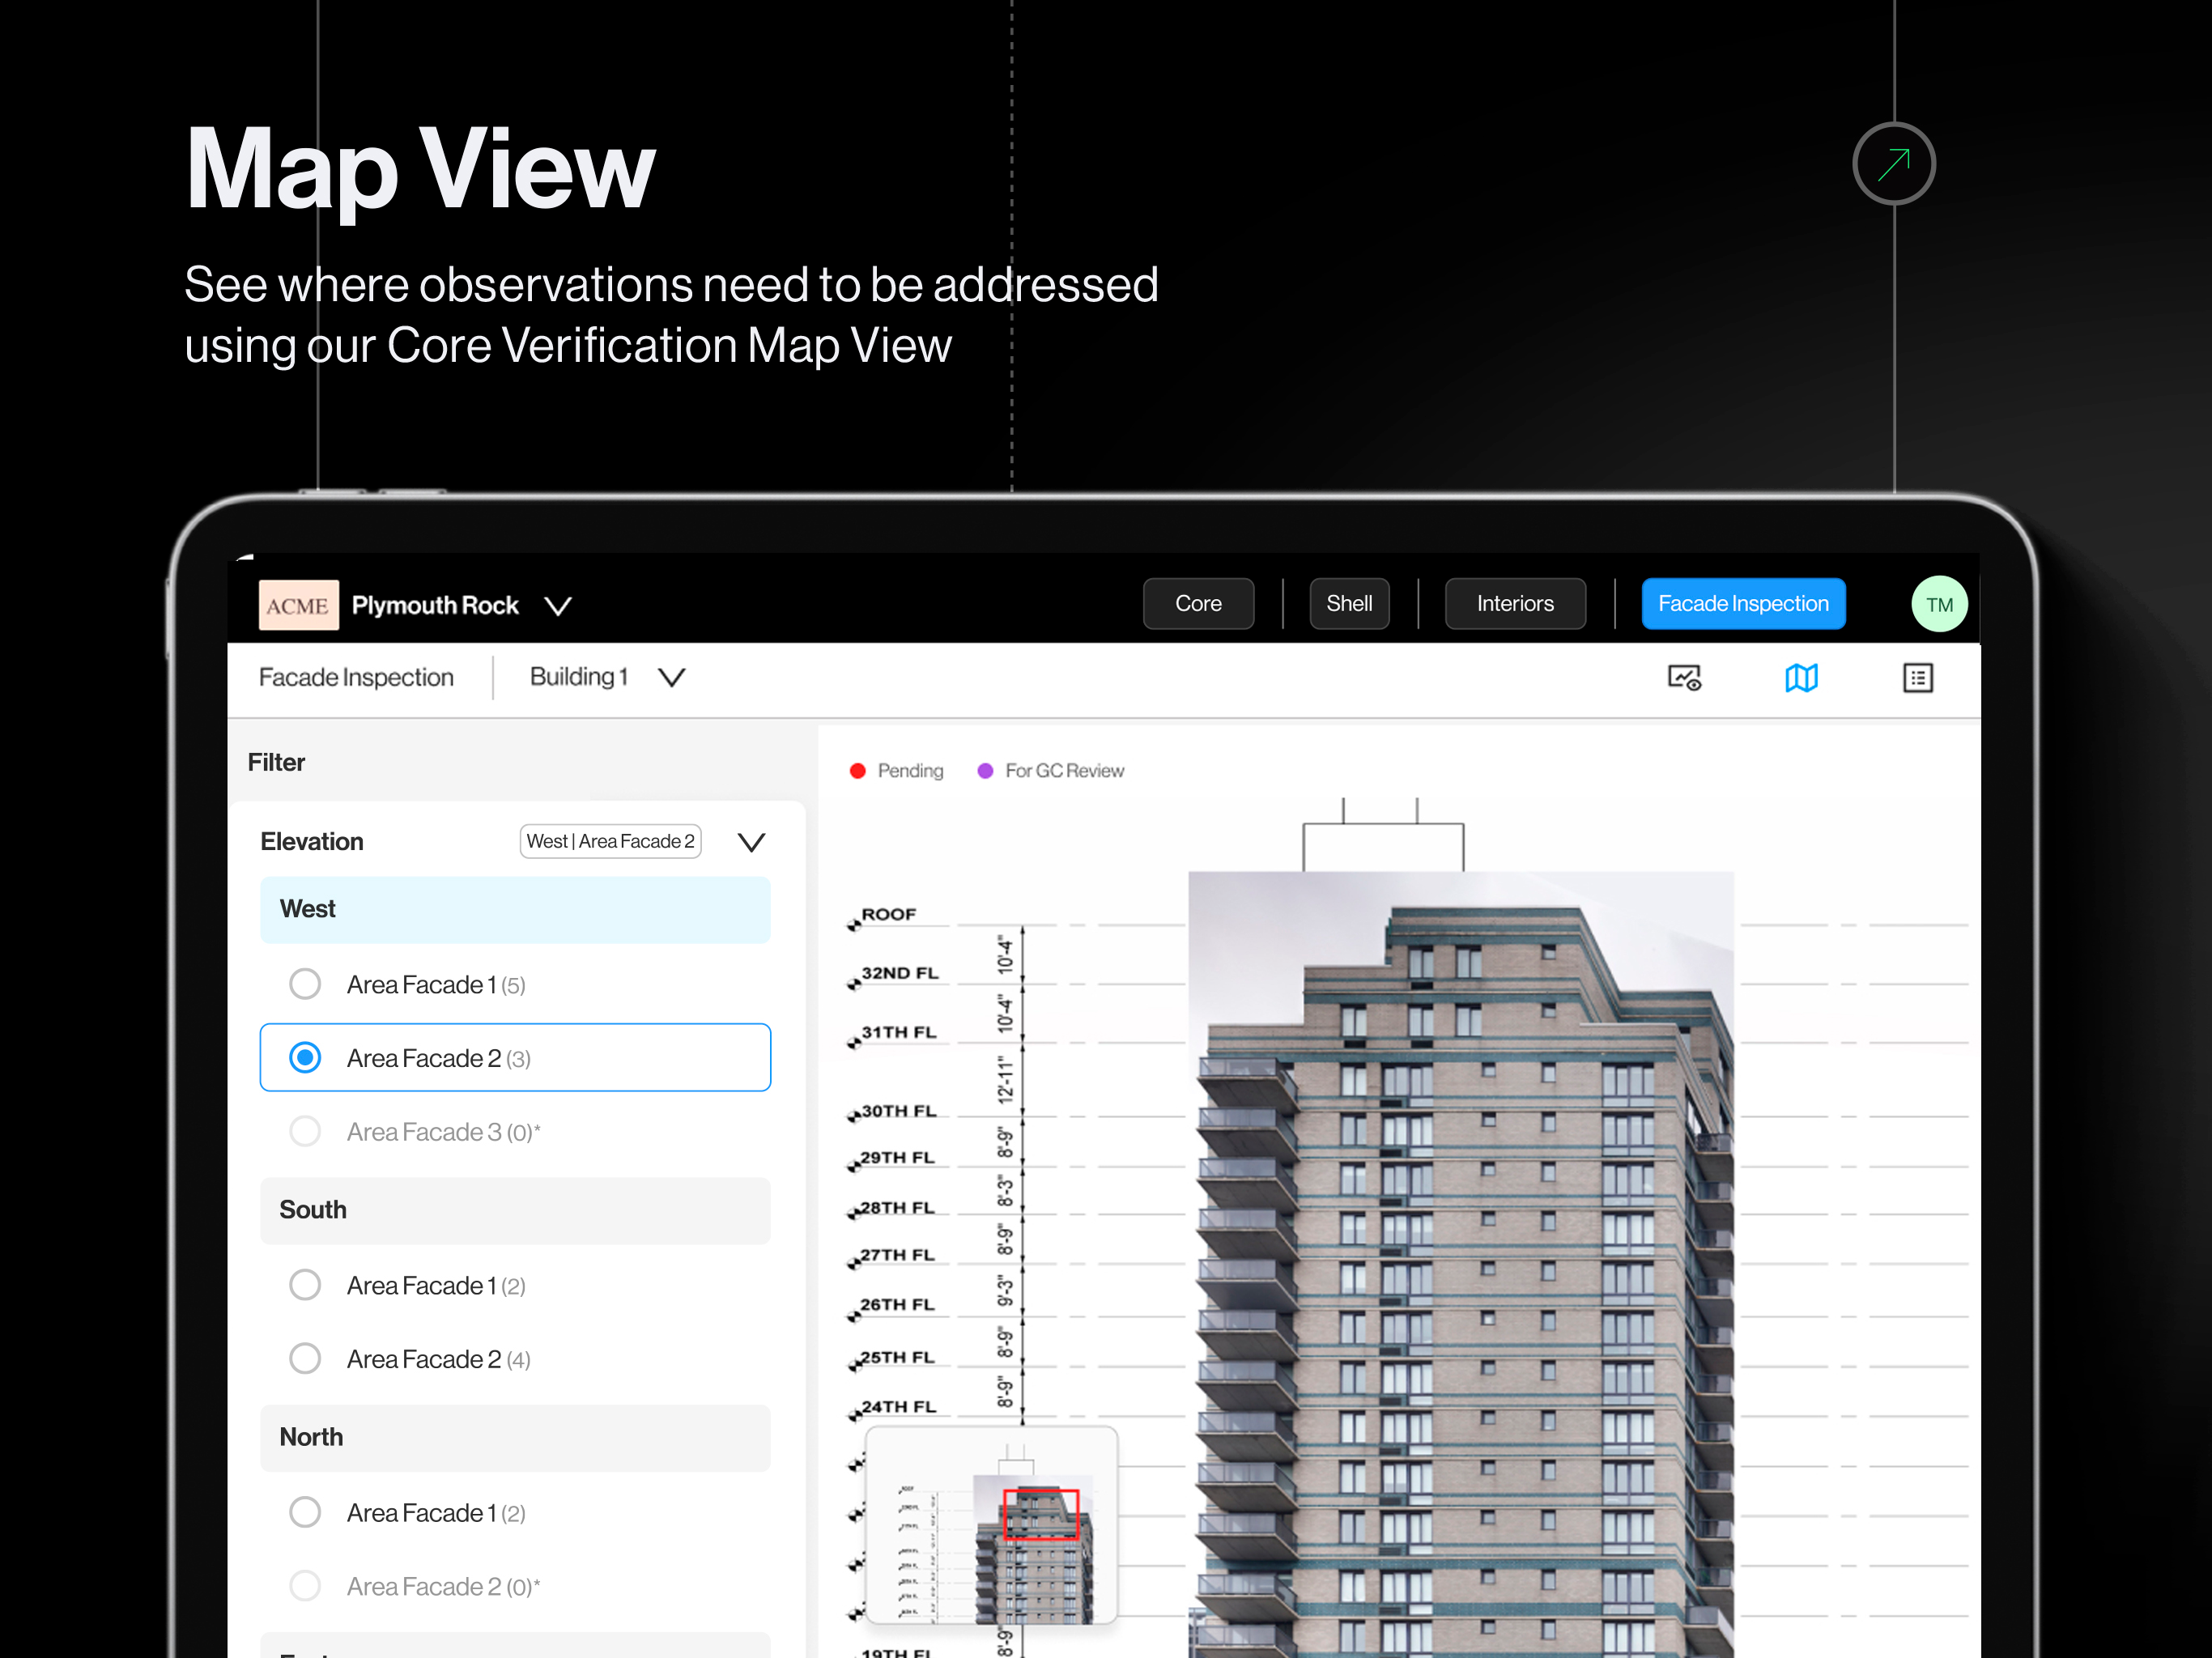Screen dimensions: 2212x1658
Task: Open the Building 1 dropdown chevron
Action: 672,678
